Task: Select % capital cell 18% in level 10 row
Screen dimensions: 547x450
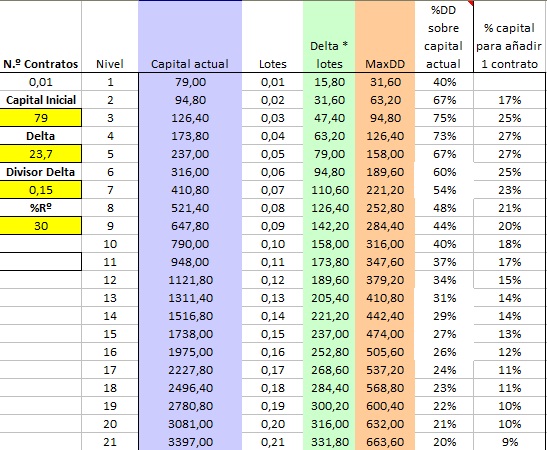Action: [509, 244]
